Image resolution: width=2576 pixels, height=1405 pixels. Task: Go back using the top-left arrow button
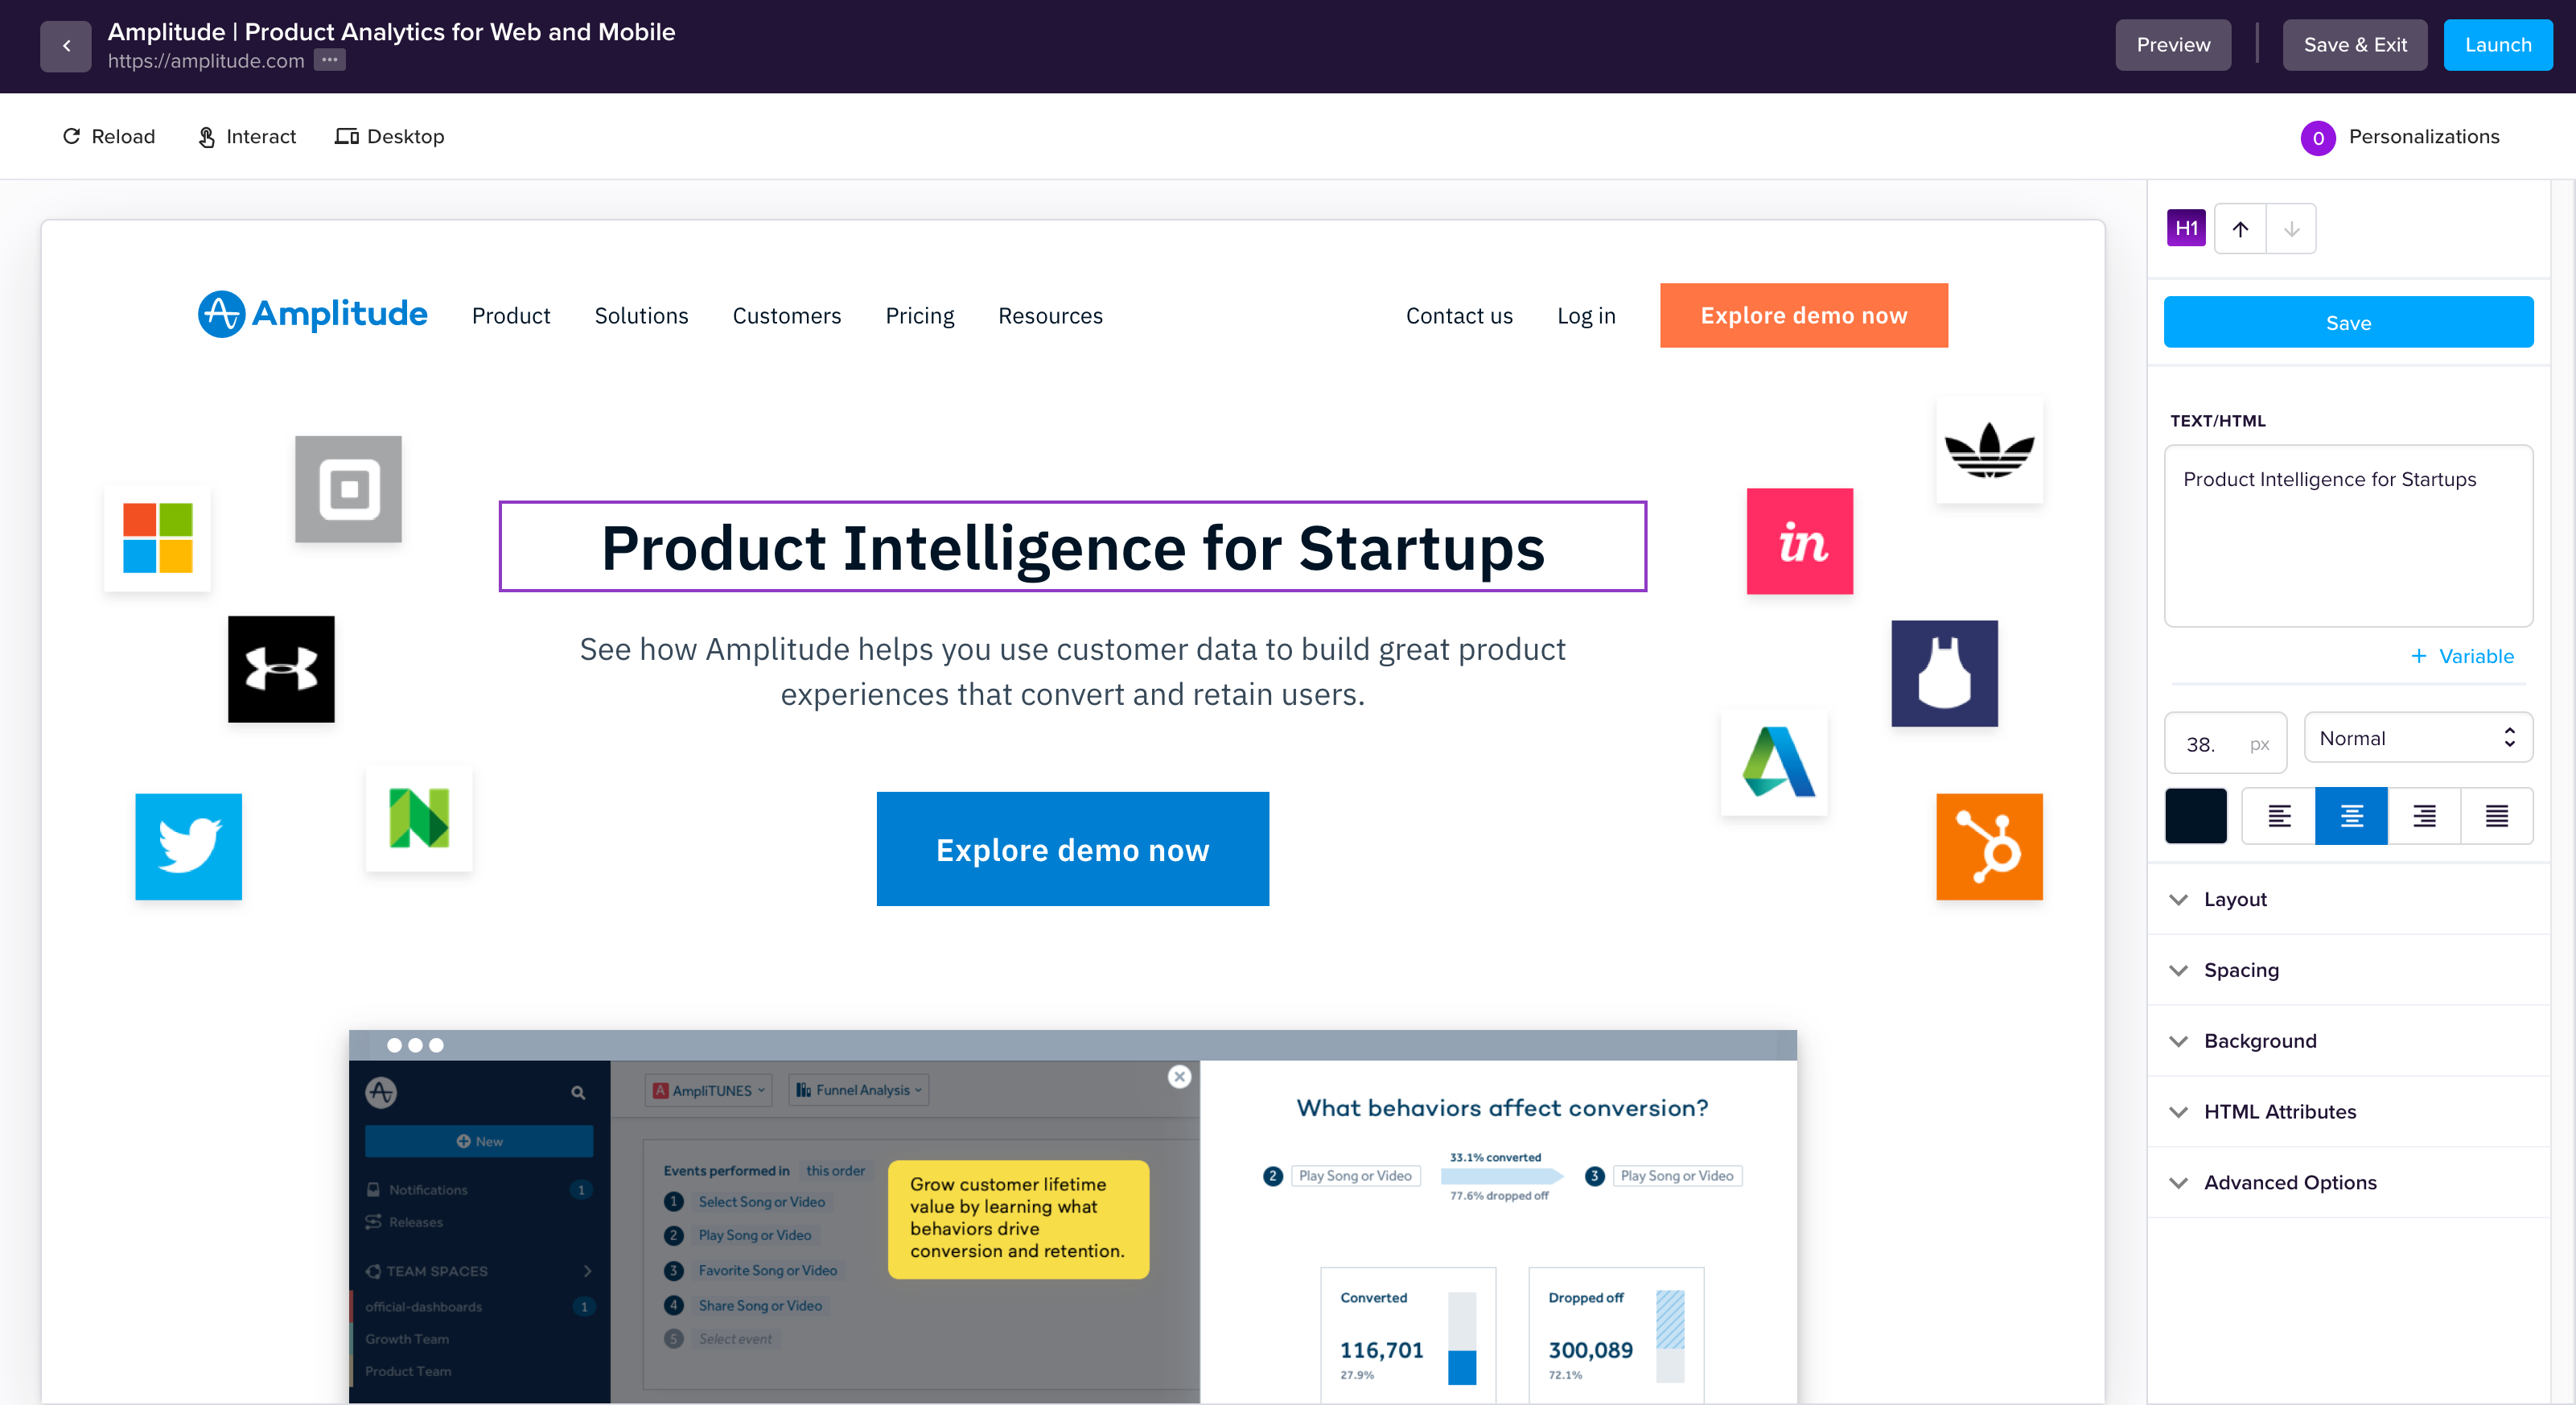(65, 46)
